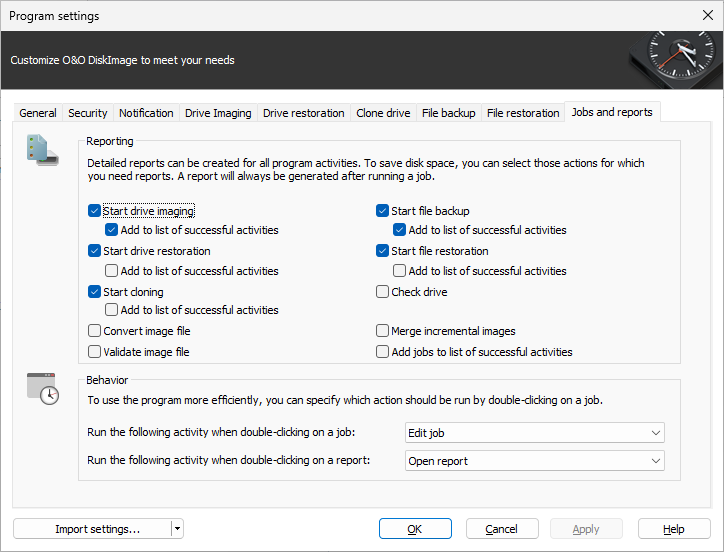Open Help for program settings
The width and height of the screenshot is (724, 552).
674,528
